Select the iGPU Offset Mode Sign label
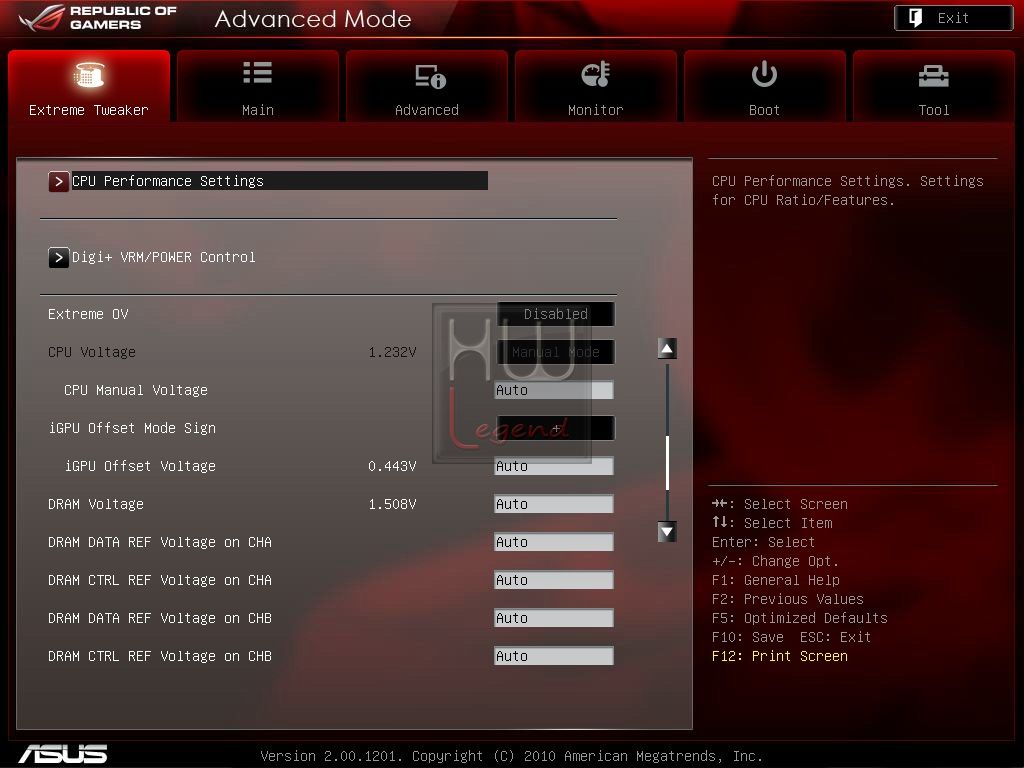Image resolution: width=1024 pixels, height=768 pixels. tap(132, 428)
